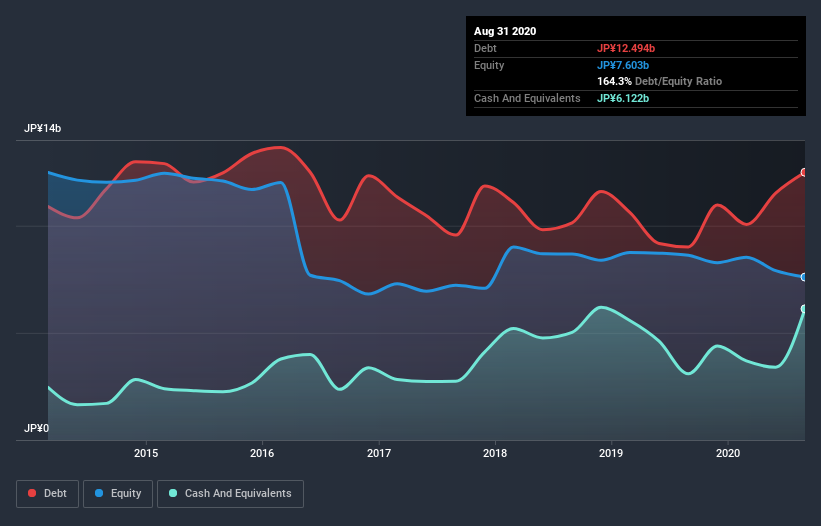Click the 2017 axis label
Image resolution: width=821 pixels, height=526 pixels.
pyautogui.click(x=379, y=453)
